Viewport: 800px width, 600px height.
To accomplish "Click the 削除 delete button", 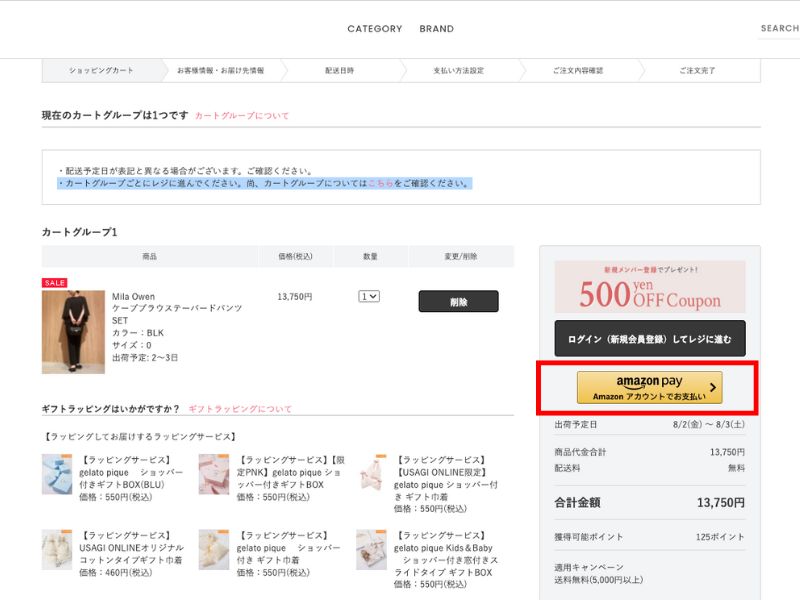I will 458,301.
